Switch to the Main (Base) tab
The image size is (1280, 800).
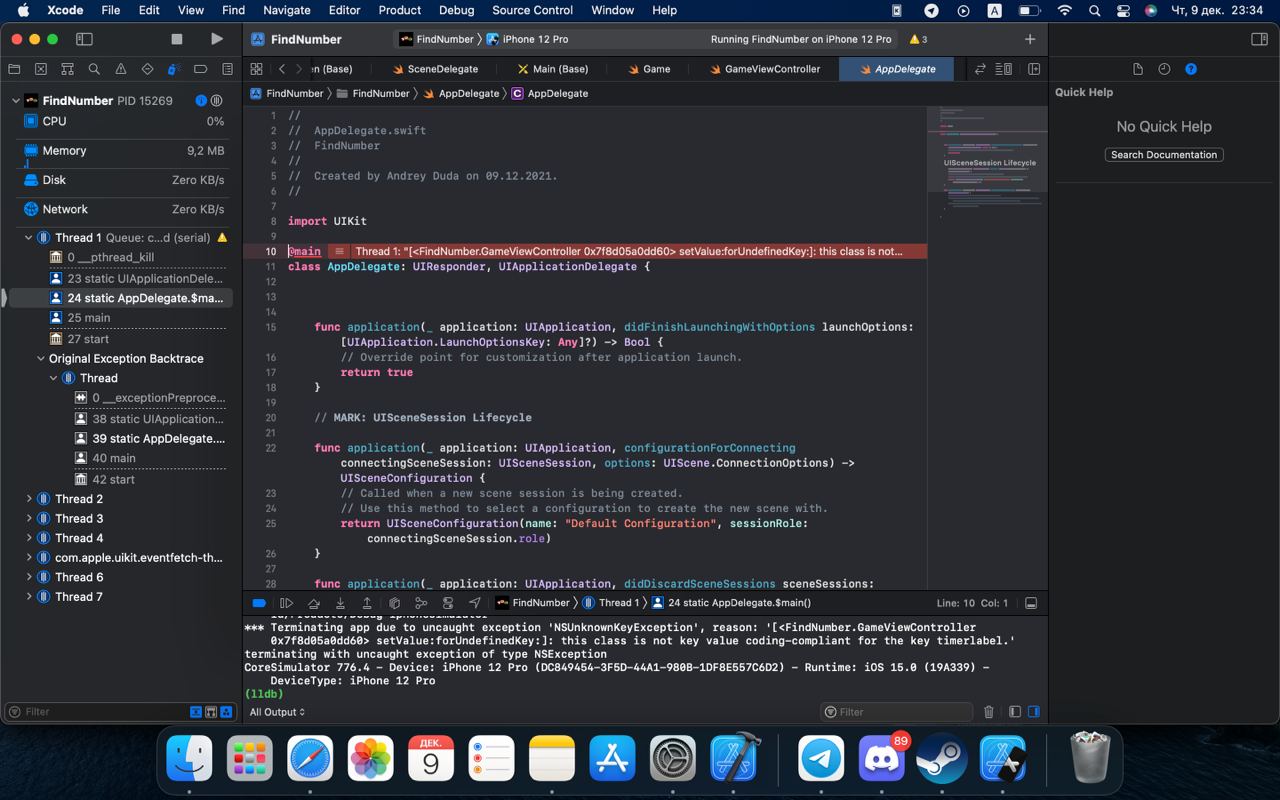pyautogui.click(x=553, y=69)
